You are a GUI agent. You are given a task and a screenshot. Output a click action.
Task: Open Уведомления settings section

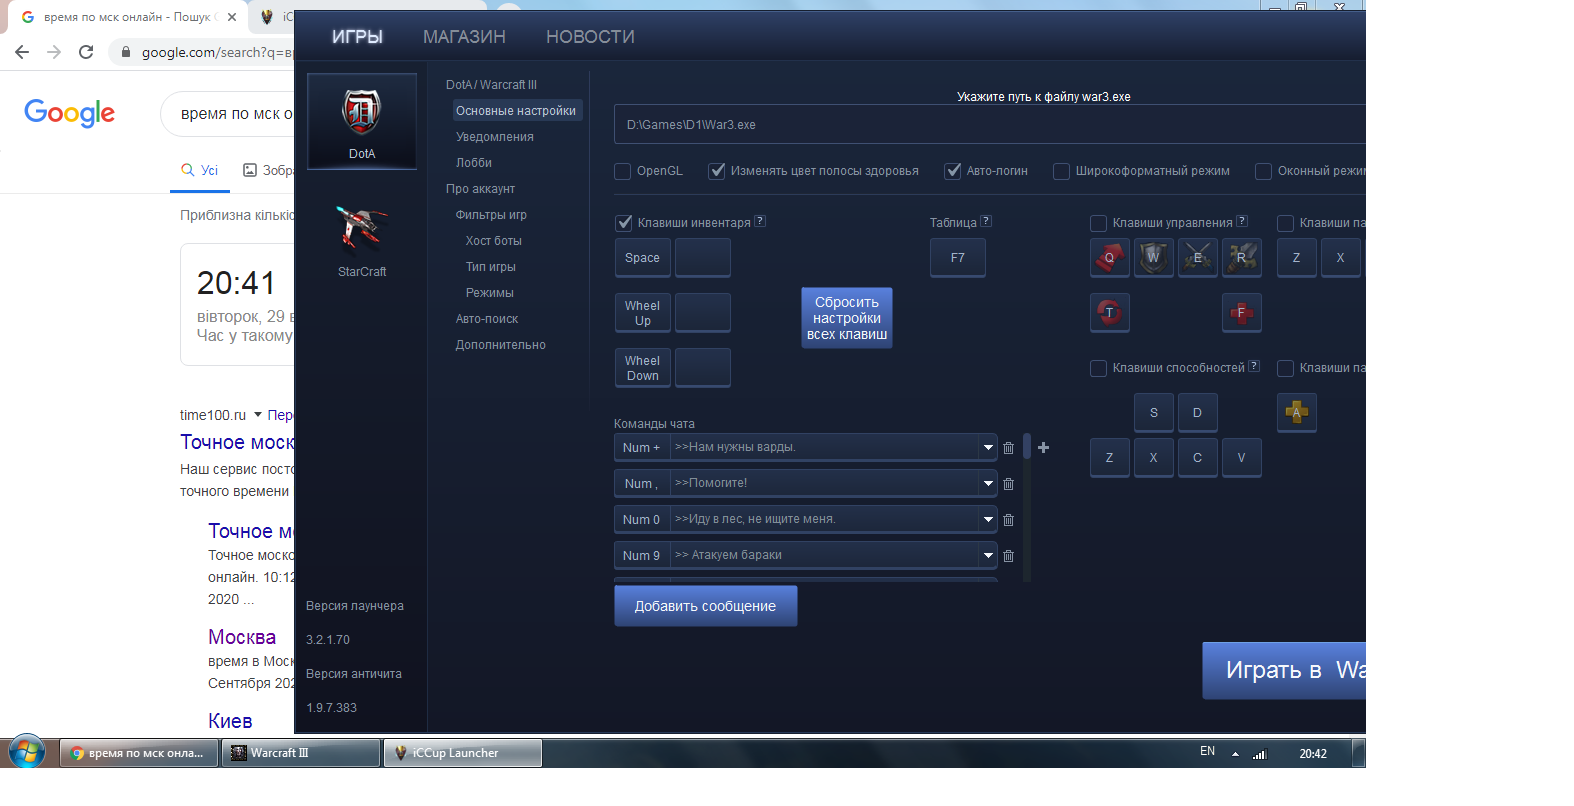point(495,137)
